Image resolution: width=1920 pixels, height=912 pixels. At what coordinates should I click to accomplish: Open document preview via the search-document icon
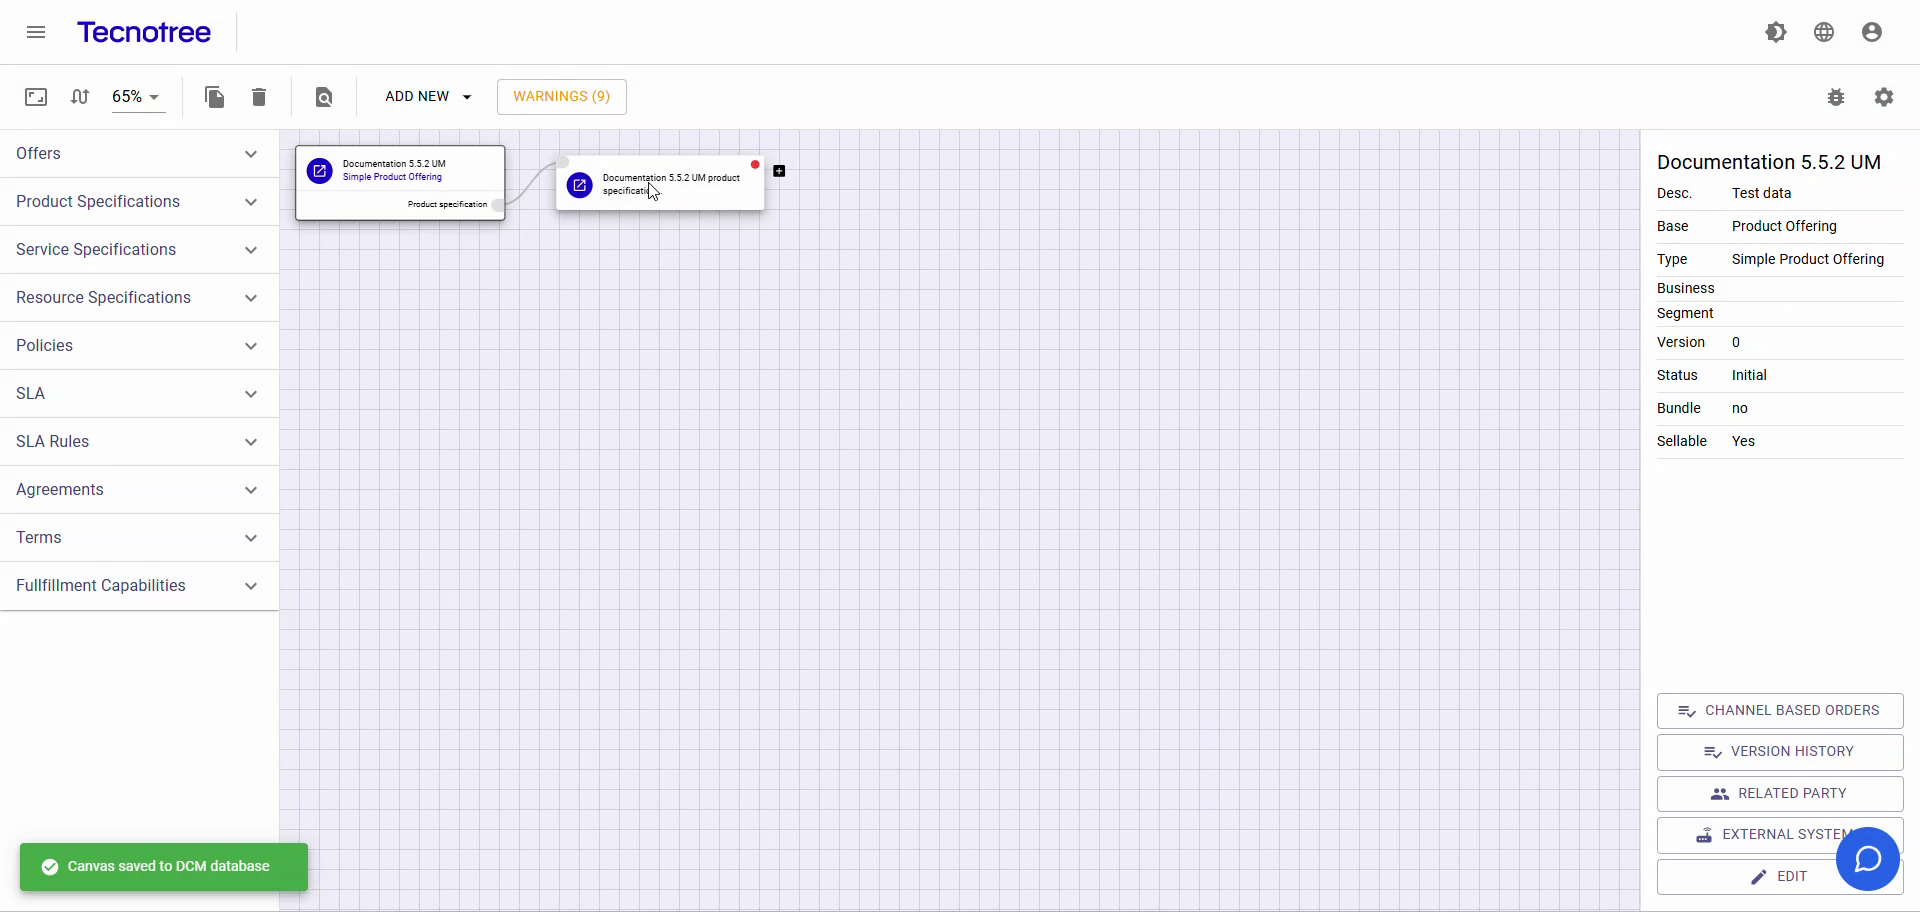pos(323,97)
